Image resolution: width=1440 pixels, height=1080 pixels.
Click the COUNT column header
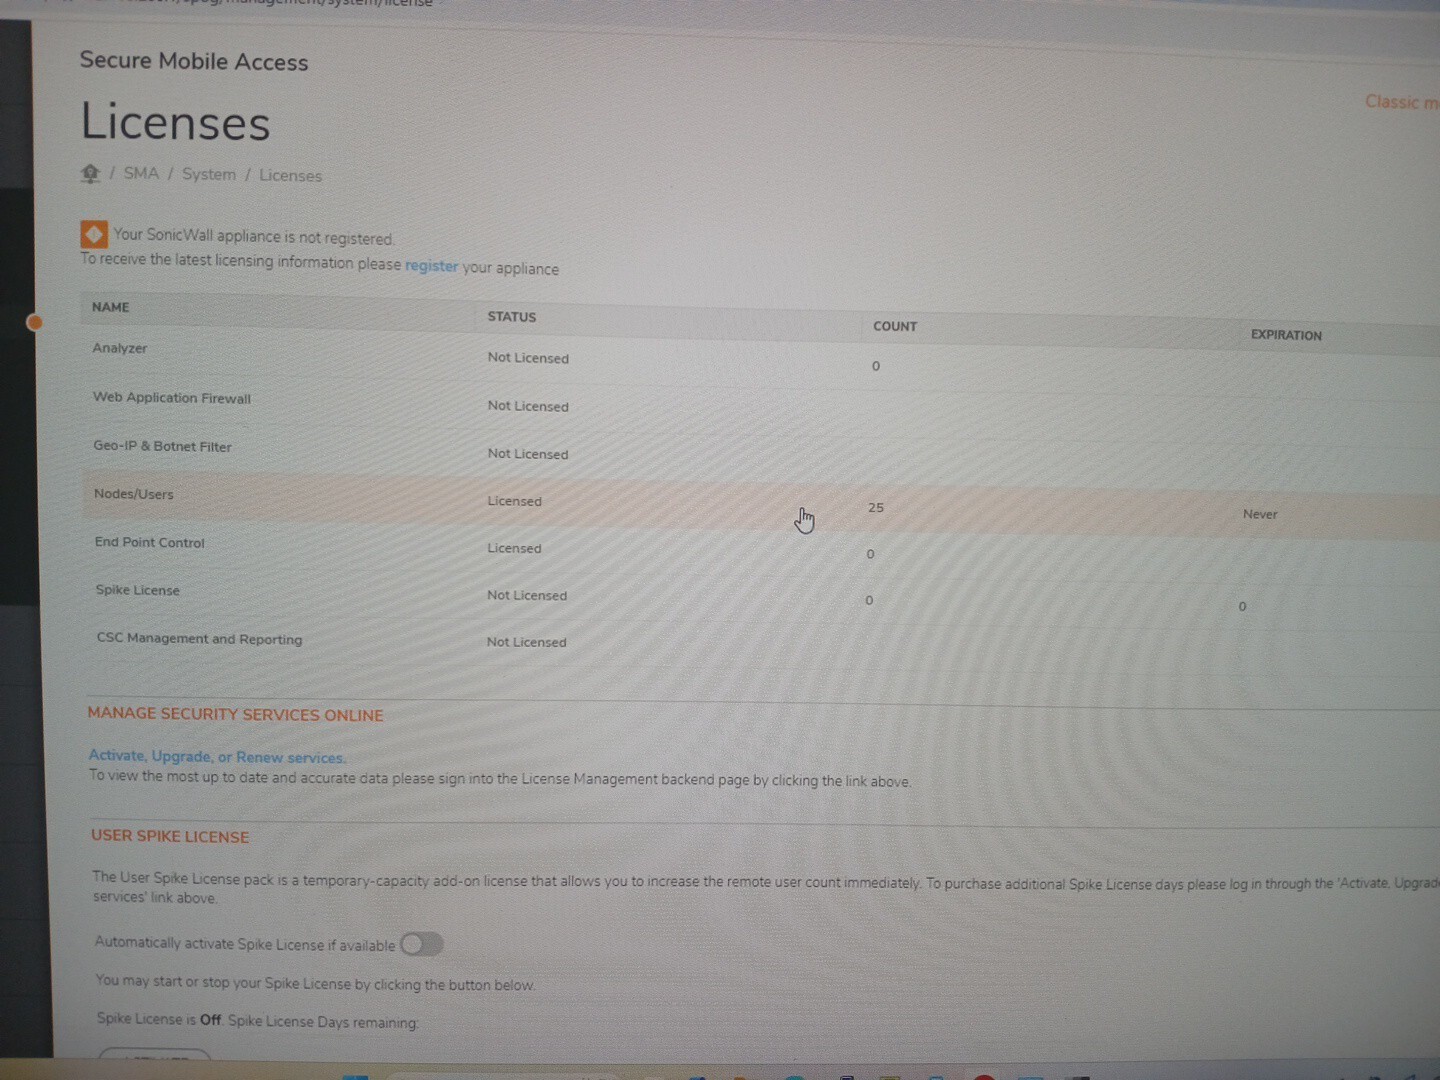(x=895, y=326)
